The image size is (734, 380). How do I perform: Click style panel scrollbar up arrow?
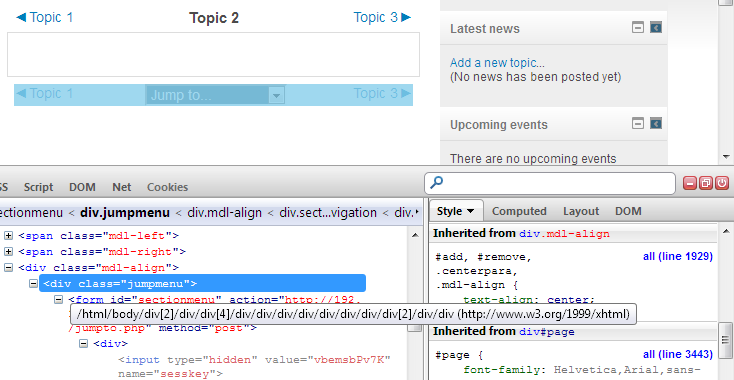[x=726, y=231]
